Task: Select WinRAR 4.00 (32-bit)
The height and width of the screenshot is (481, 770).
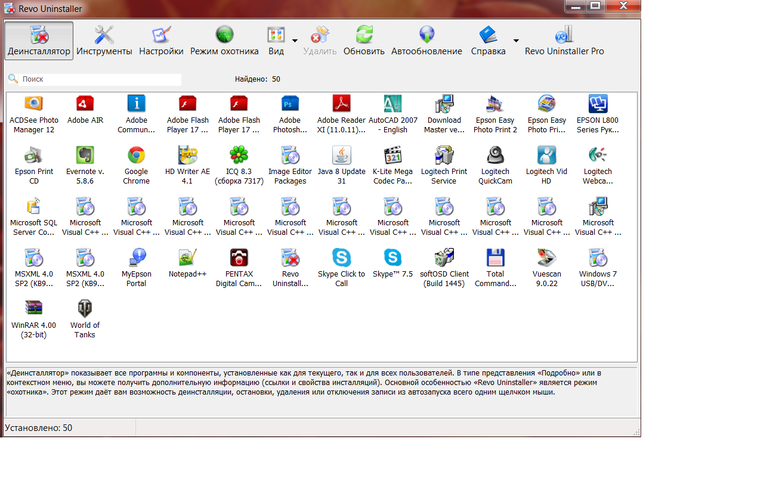Action: point(34,320)
